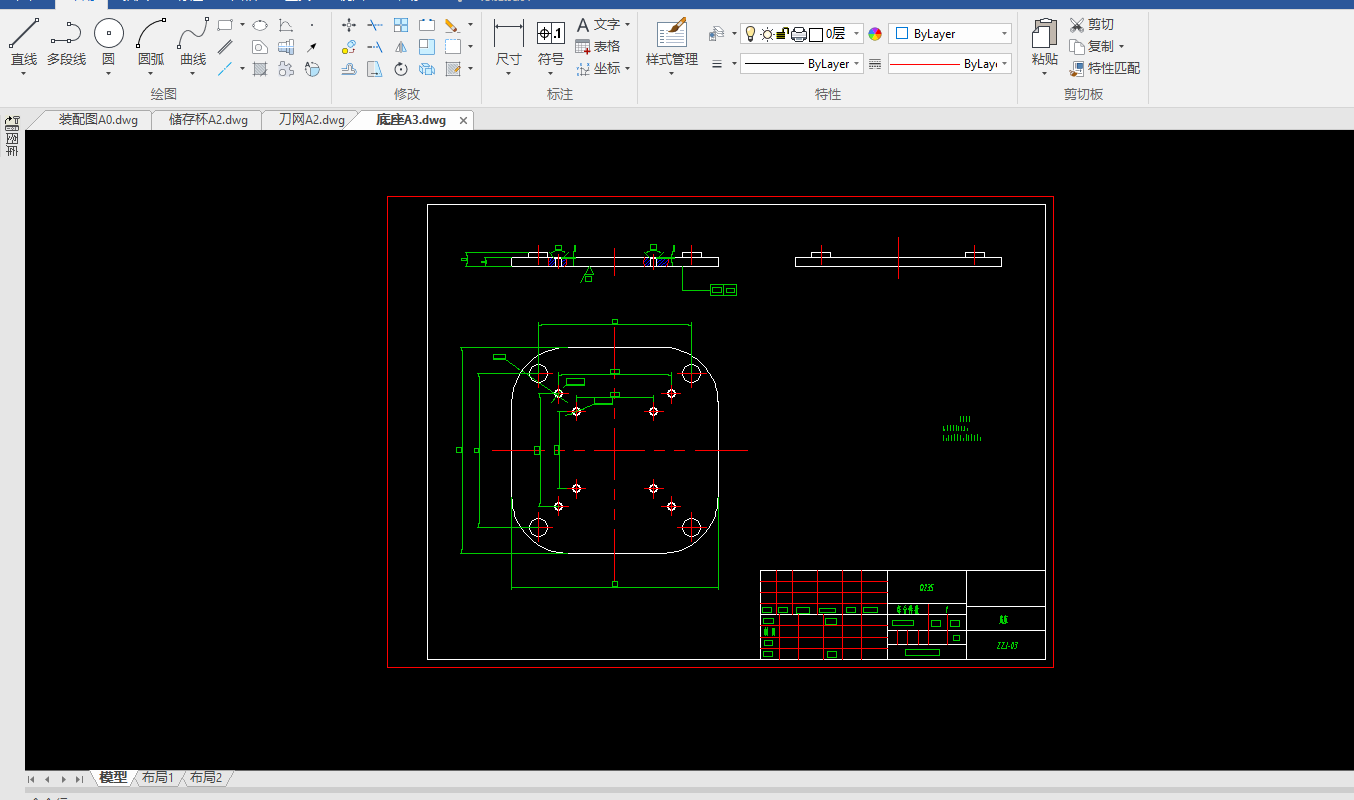
Task: Switch to 布局1 layout tab
Action: [158, 777]
